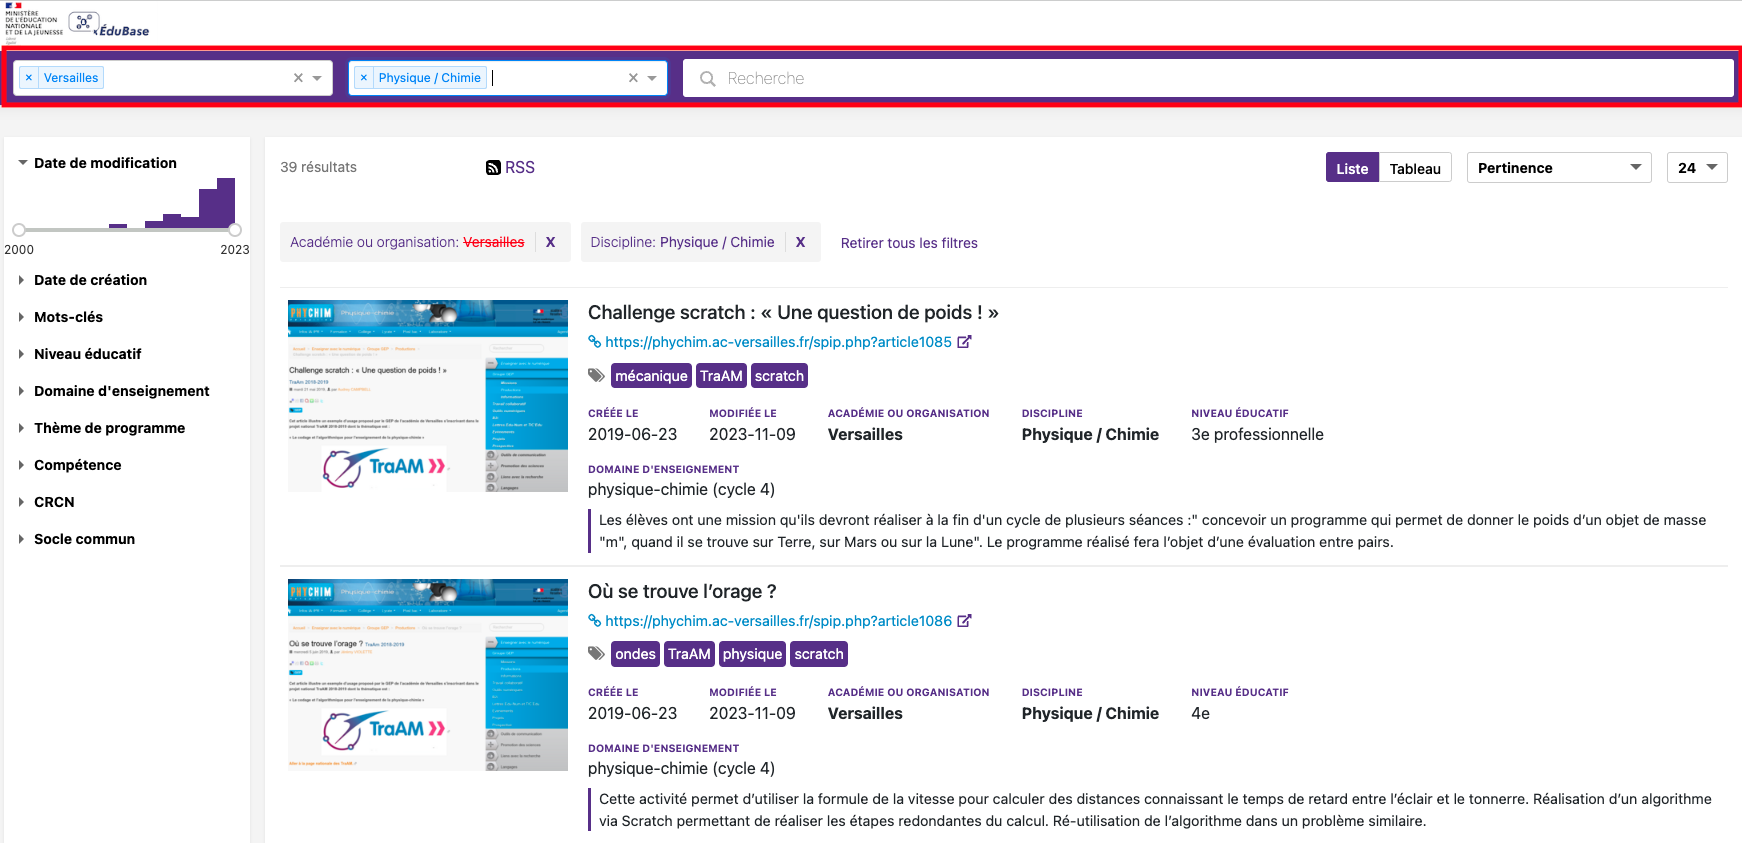The width and height of the screenshot is (1742, 843).
Task: Expand the Mots-clés filter section
Action: click(68, 317)
